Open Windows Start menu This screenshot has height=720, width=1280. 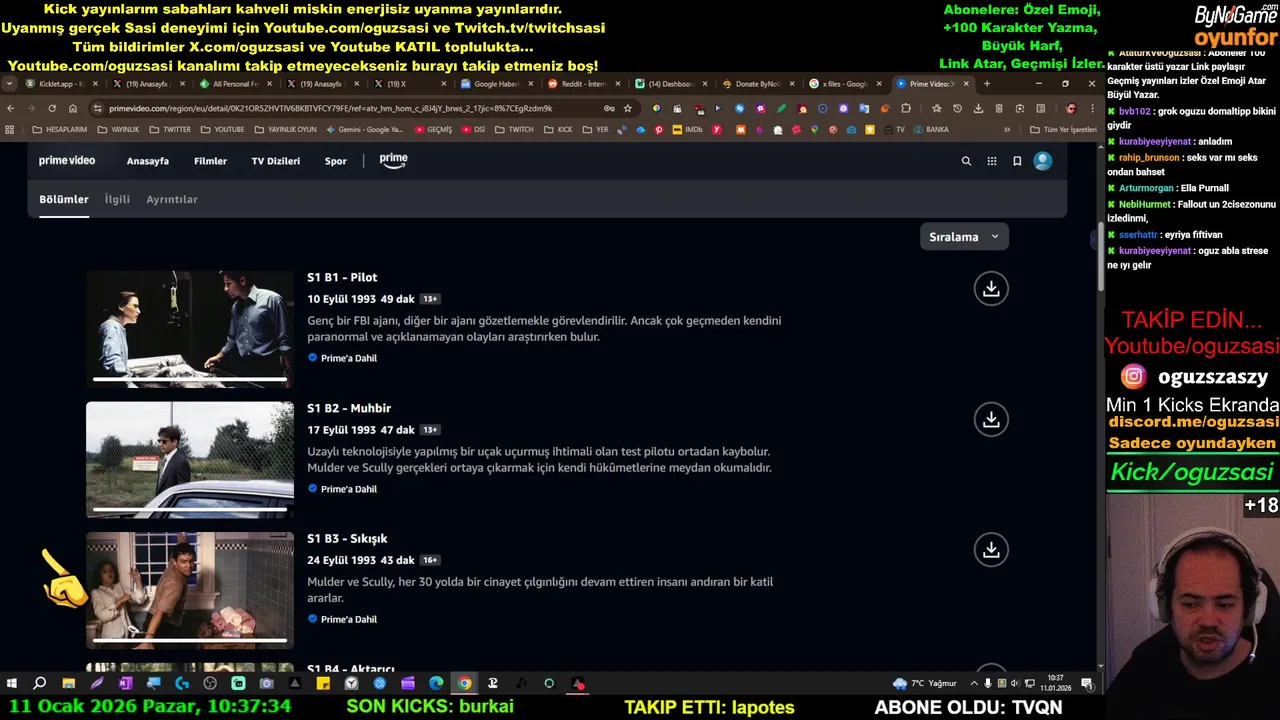pos(12,684)
